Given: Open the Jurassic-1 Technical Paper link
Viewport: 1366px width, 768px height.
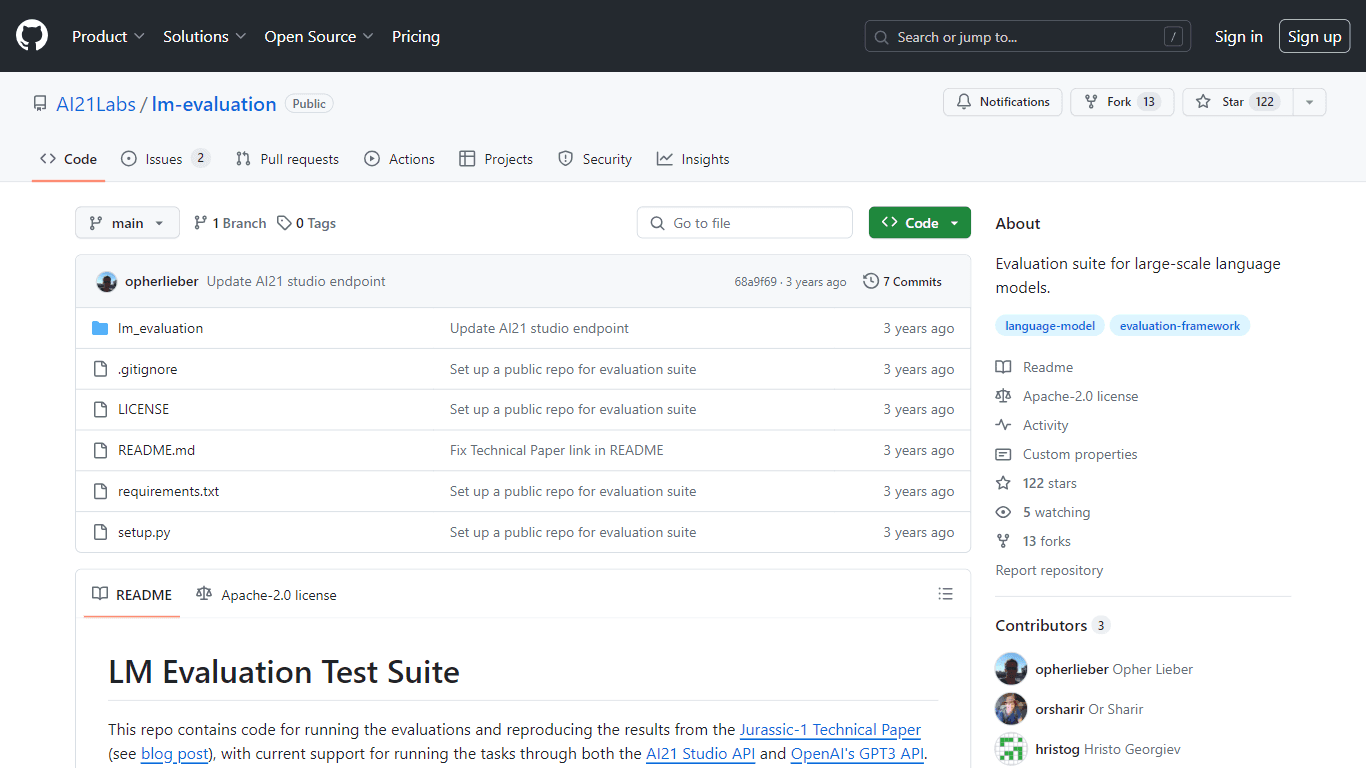Looking at the screenshot, I should pos(830,730).
